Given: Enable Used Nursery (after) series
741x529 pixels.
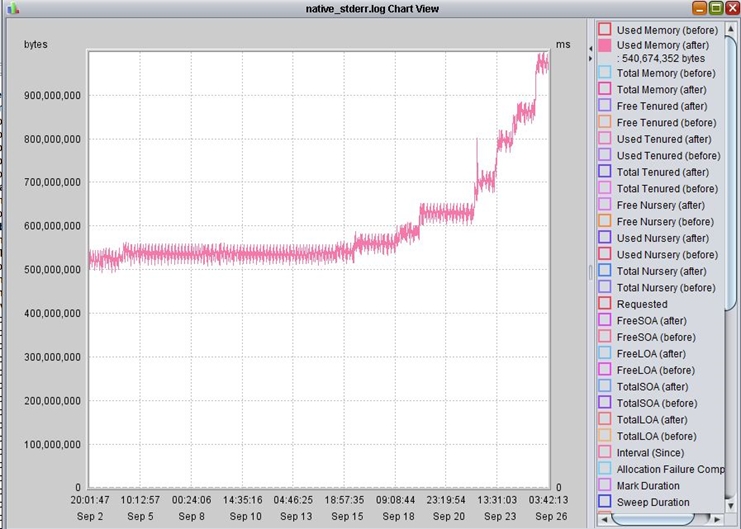Looking at the screenshot, I should click(604, 238).
